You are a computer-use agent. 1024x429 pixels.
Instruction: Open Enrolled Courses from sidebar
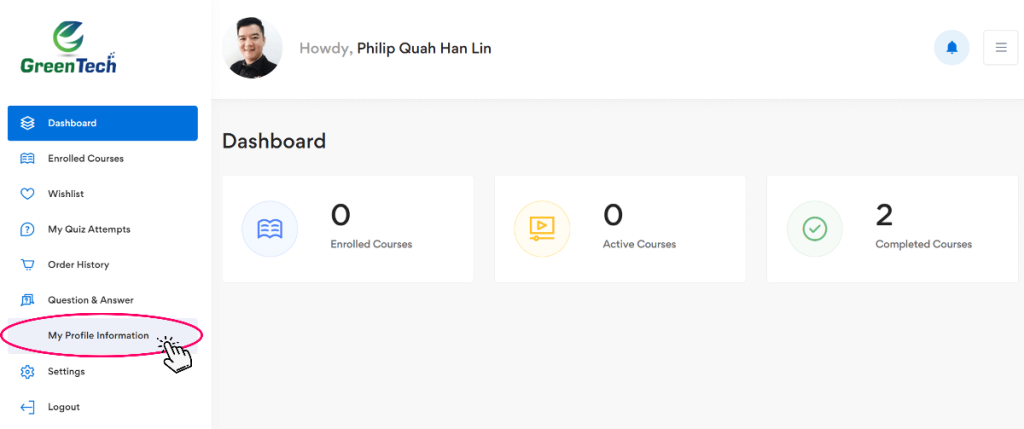86,158
